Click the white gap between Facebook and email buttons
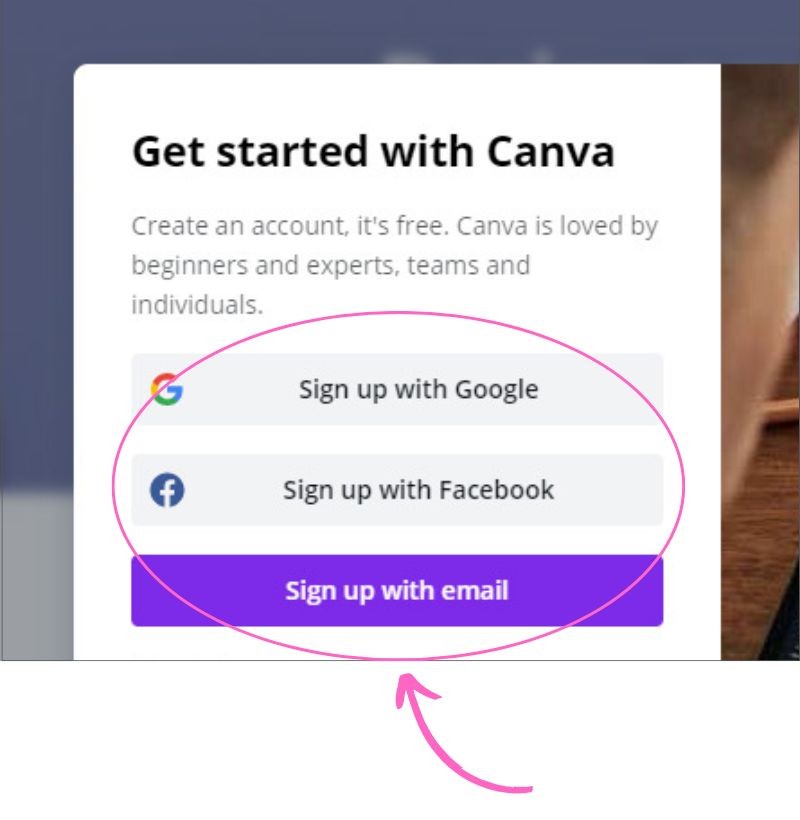Viewport: 800px width, 820px height. 397,540
